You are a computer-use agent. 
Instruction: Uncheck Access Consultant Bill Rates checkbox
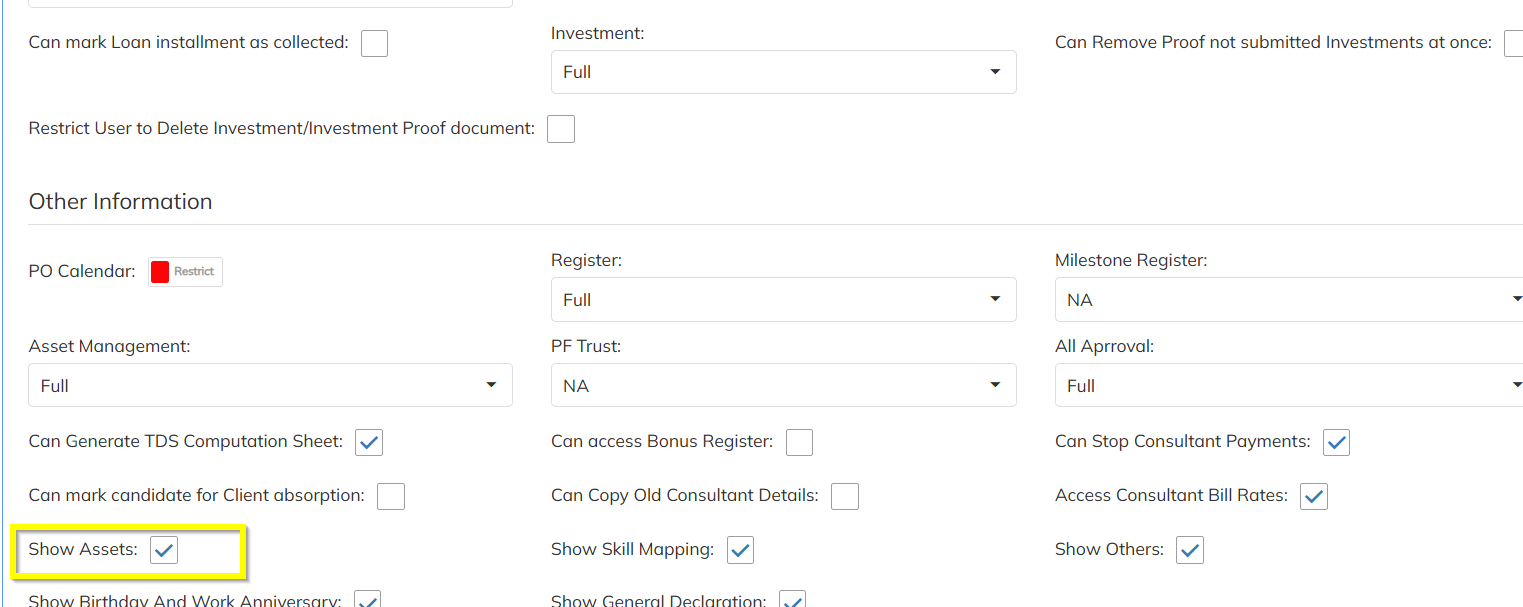(x=1314, y=496)
